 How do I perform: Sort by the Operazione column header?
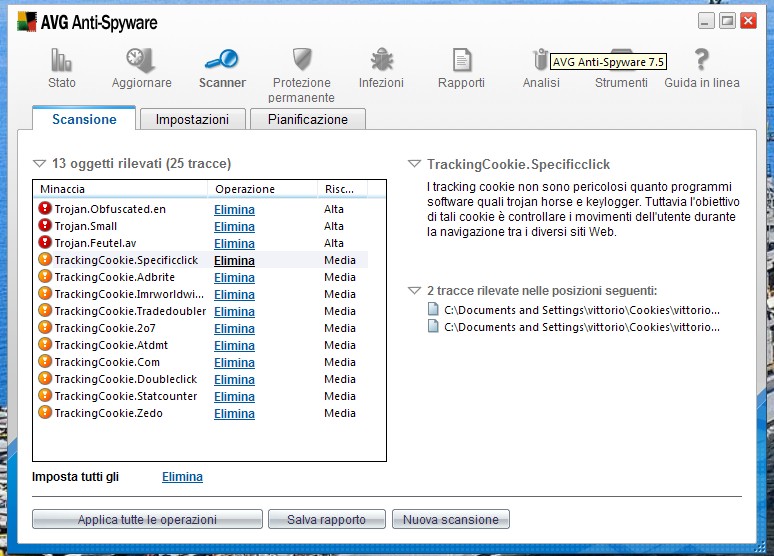(x=262, y=189)
